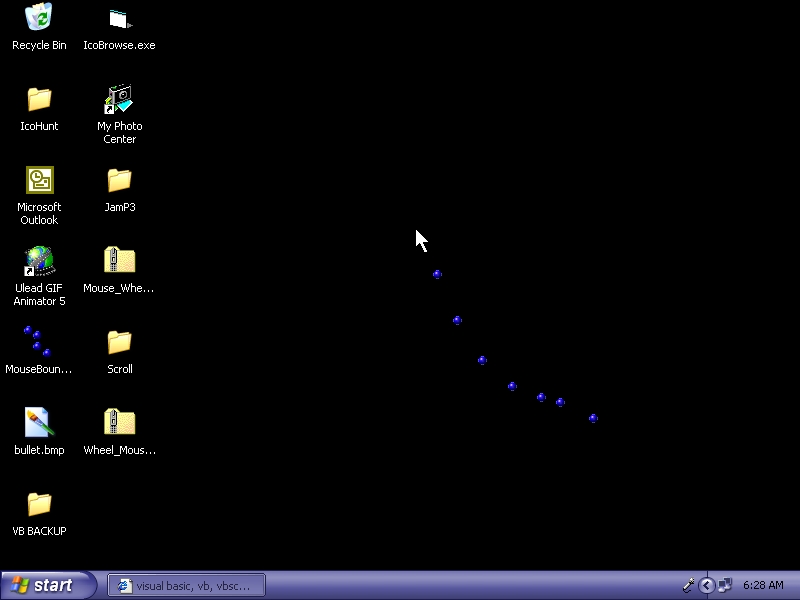Select the MouseBoun... blue dots icon
Image resolution: width=800 pixels, height=600 pixels.
(39, 342)
